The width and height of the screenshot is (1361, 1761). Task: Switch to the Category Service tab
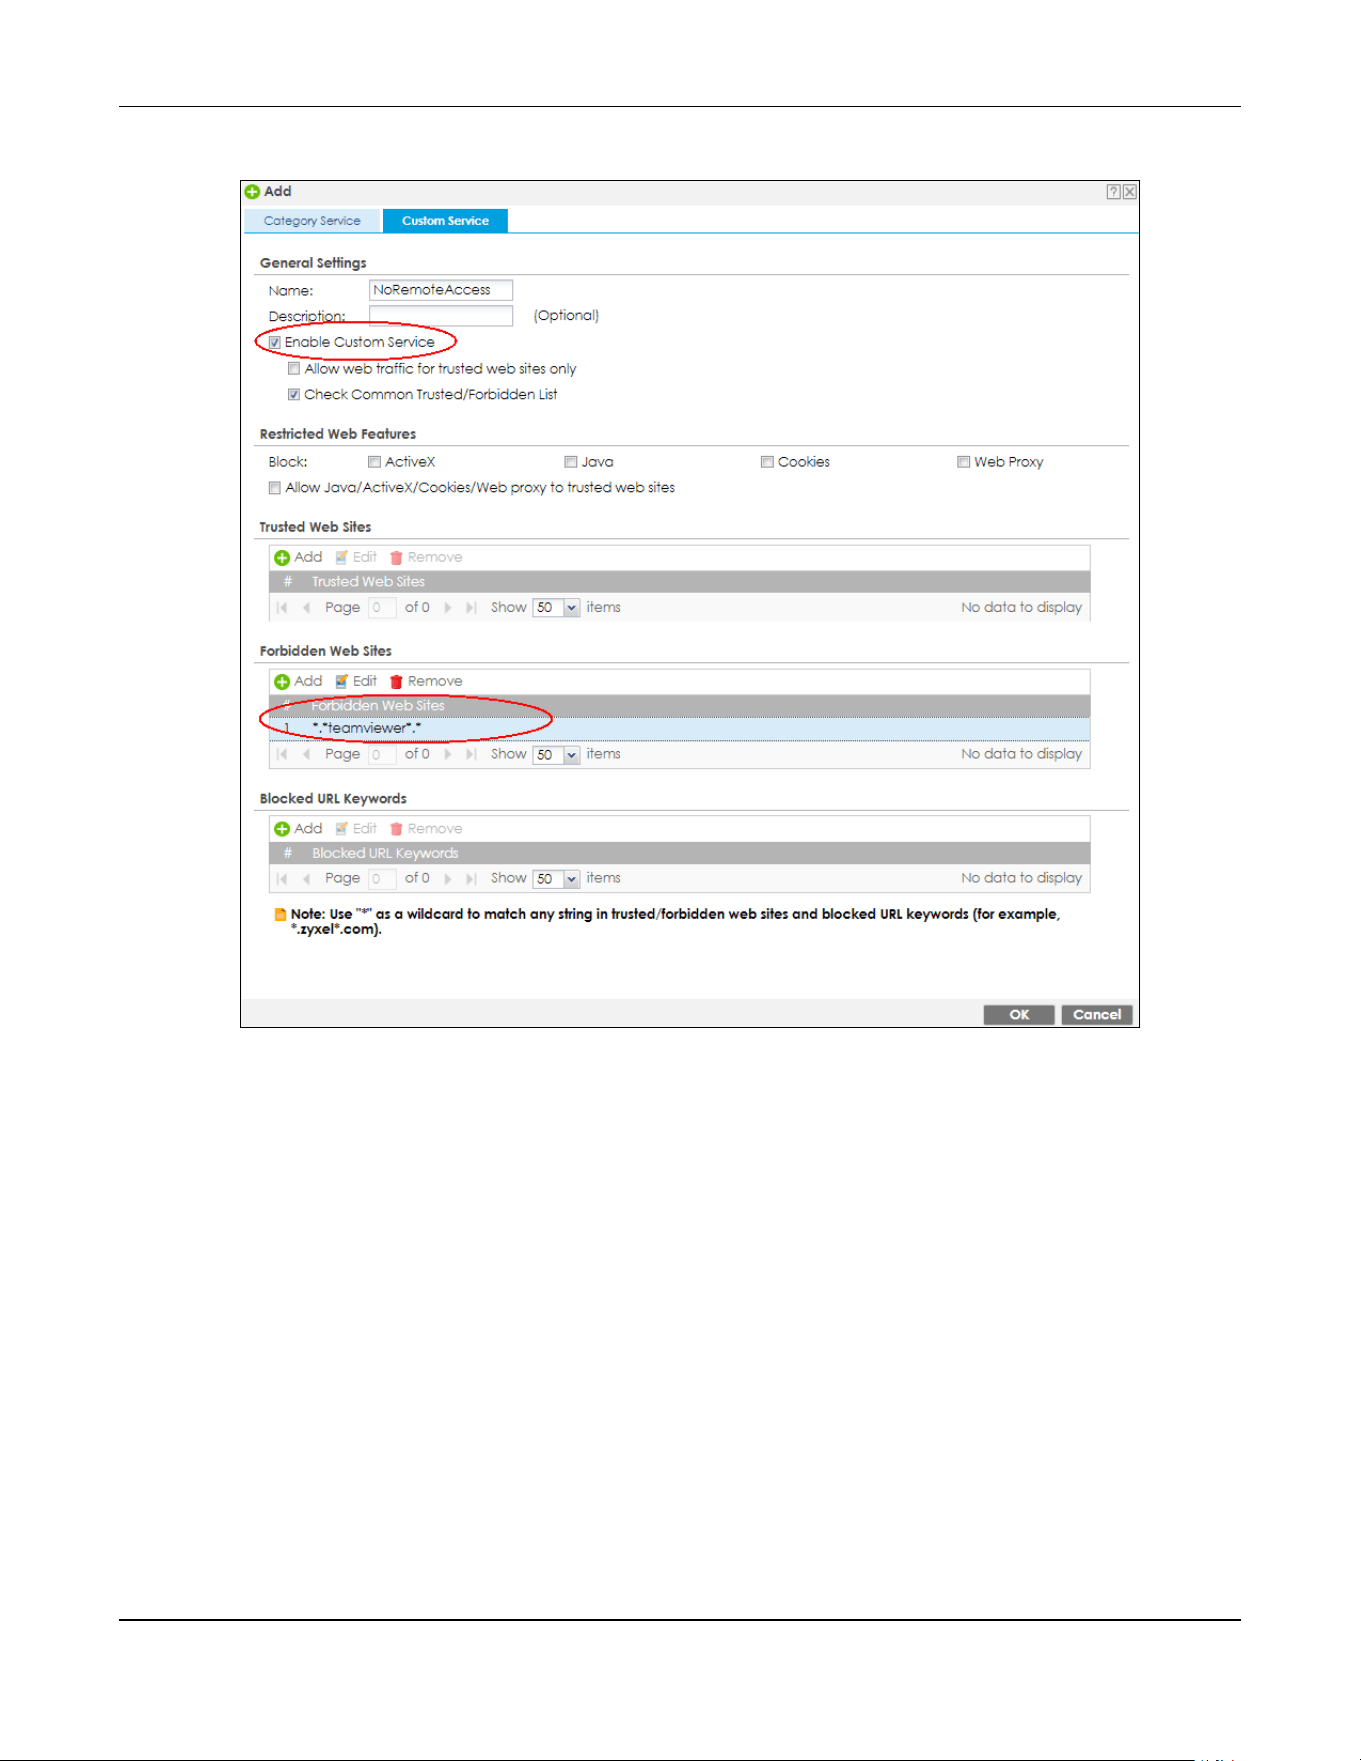click(312, 221)
